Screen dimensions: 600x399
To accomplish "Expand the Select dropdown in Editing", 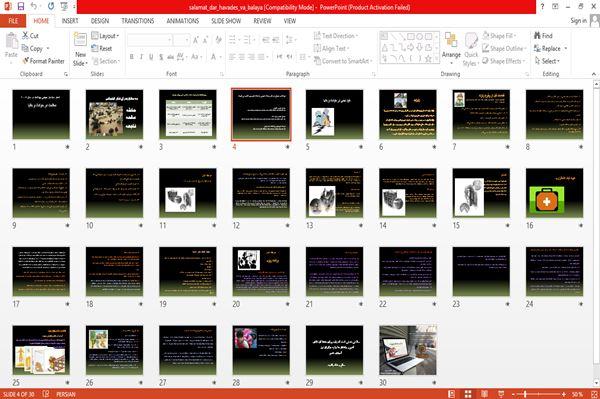I will [x=547, y=61].
